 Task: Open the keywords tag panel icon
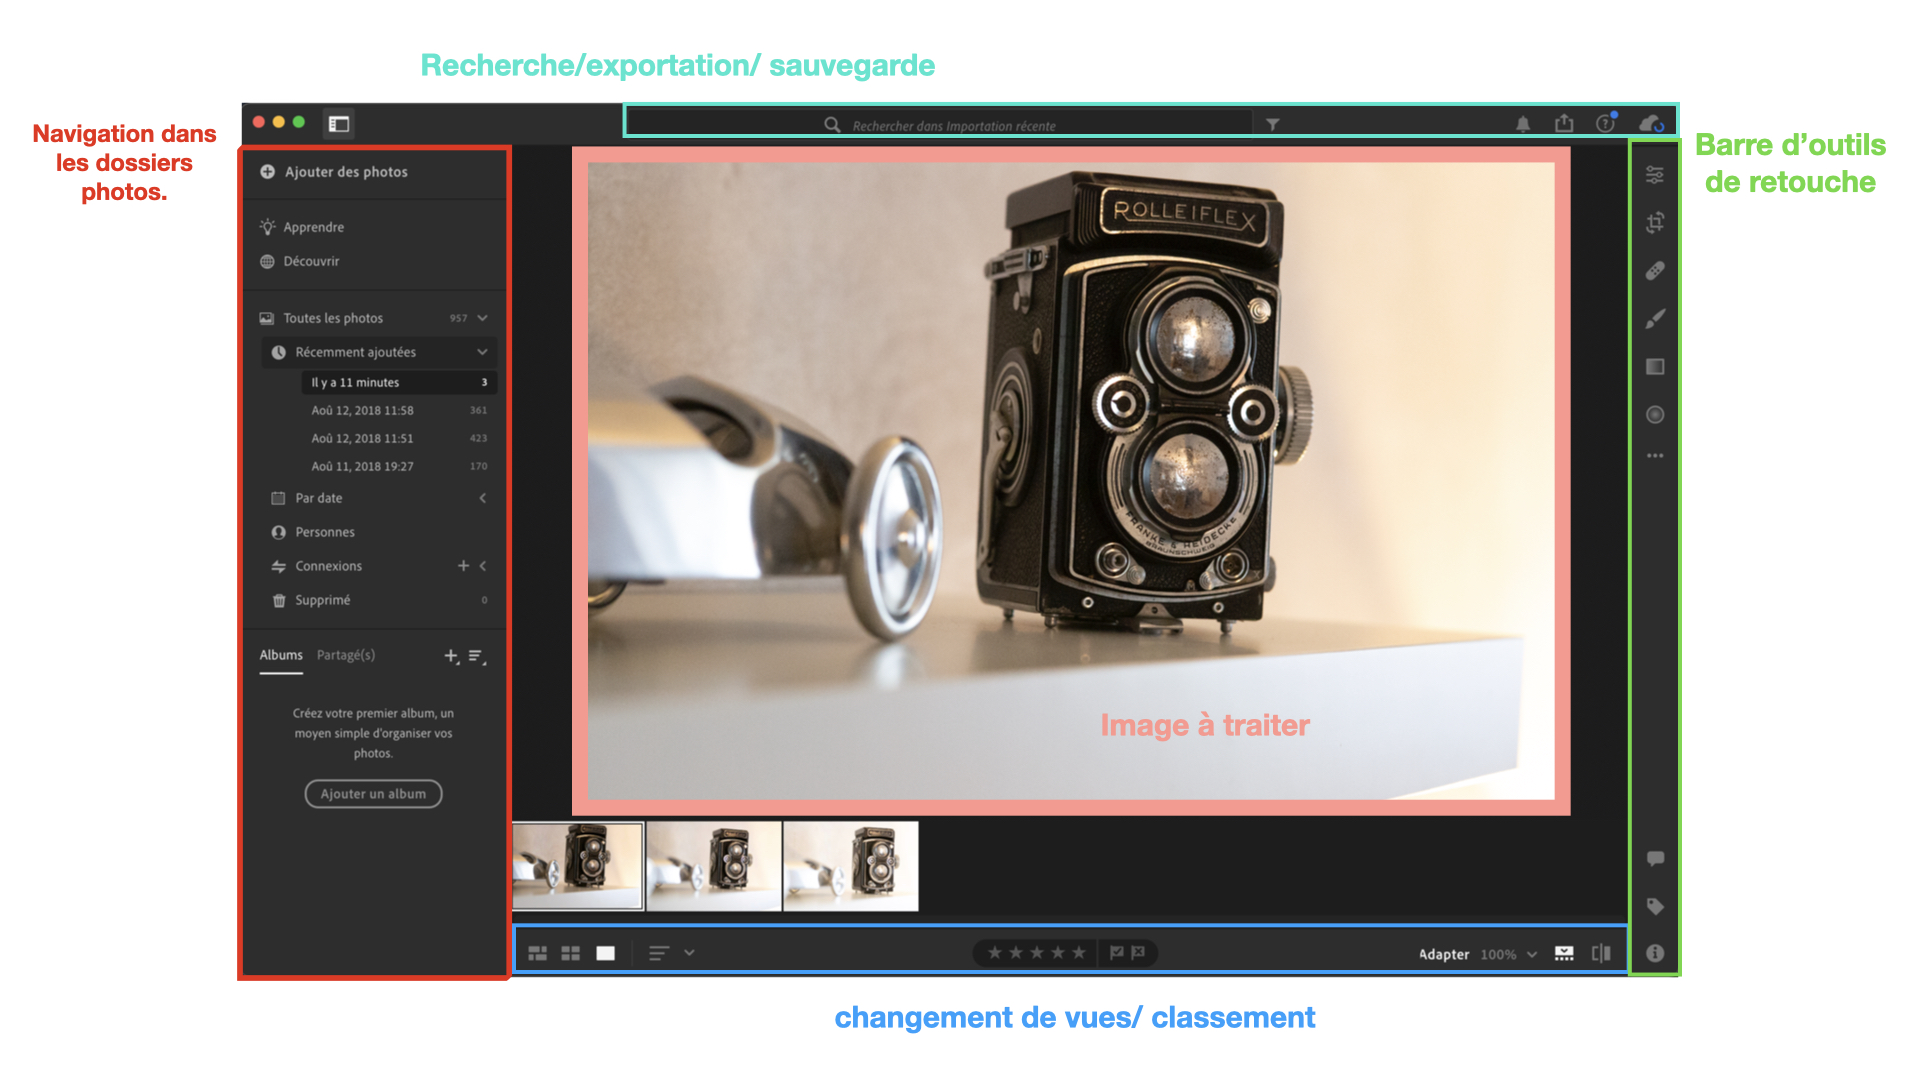point(1655,907)
